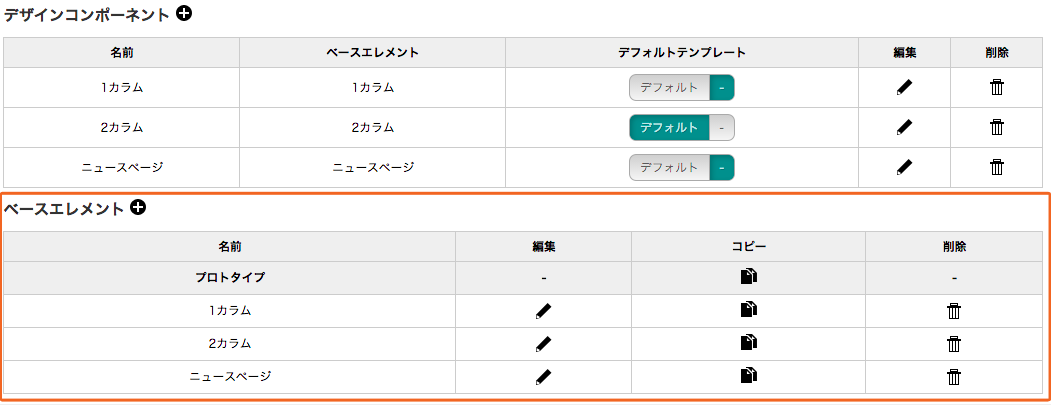Edit the 2カラム design component
The image size is (1051, 406).
(x=904, y=127)
